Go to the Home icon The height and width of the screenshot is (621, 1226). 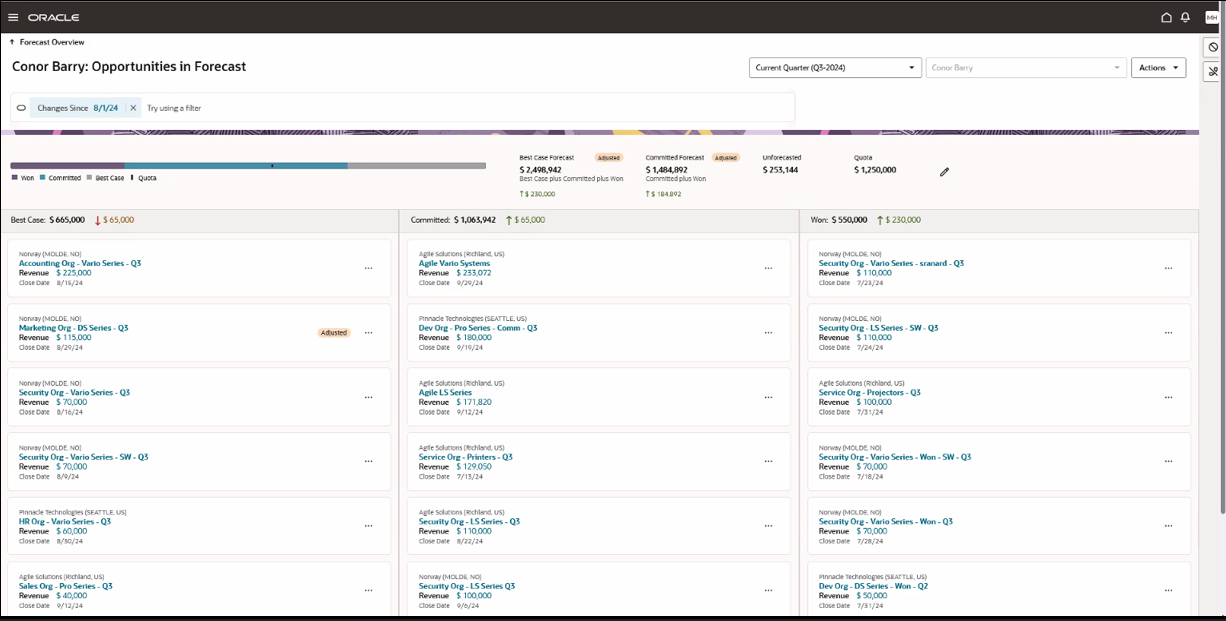pyautogui.click(x=1166, y=17)
